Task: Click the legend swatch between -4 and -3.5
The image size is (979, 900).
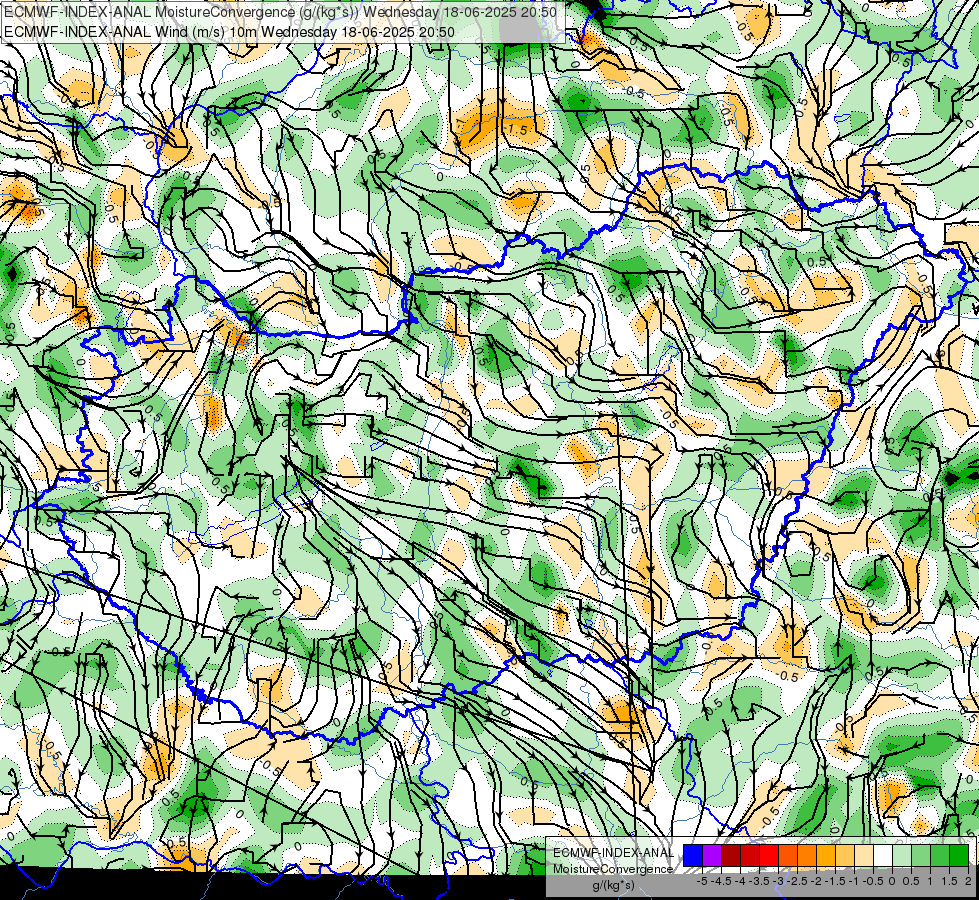Action: click(x=750, y=855)
